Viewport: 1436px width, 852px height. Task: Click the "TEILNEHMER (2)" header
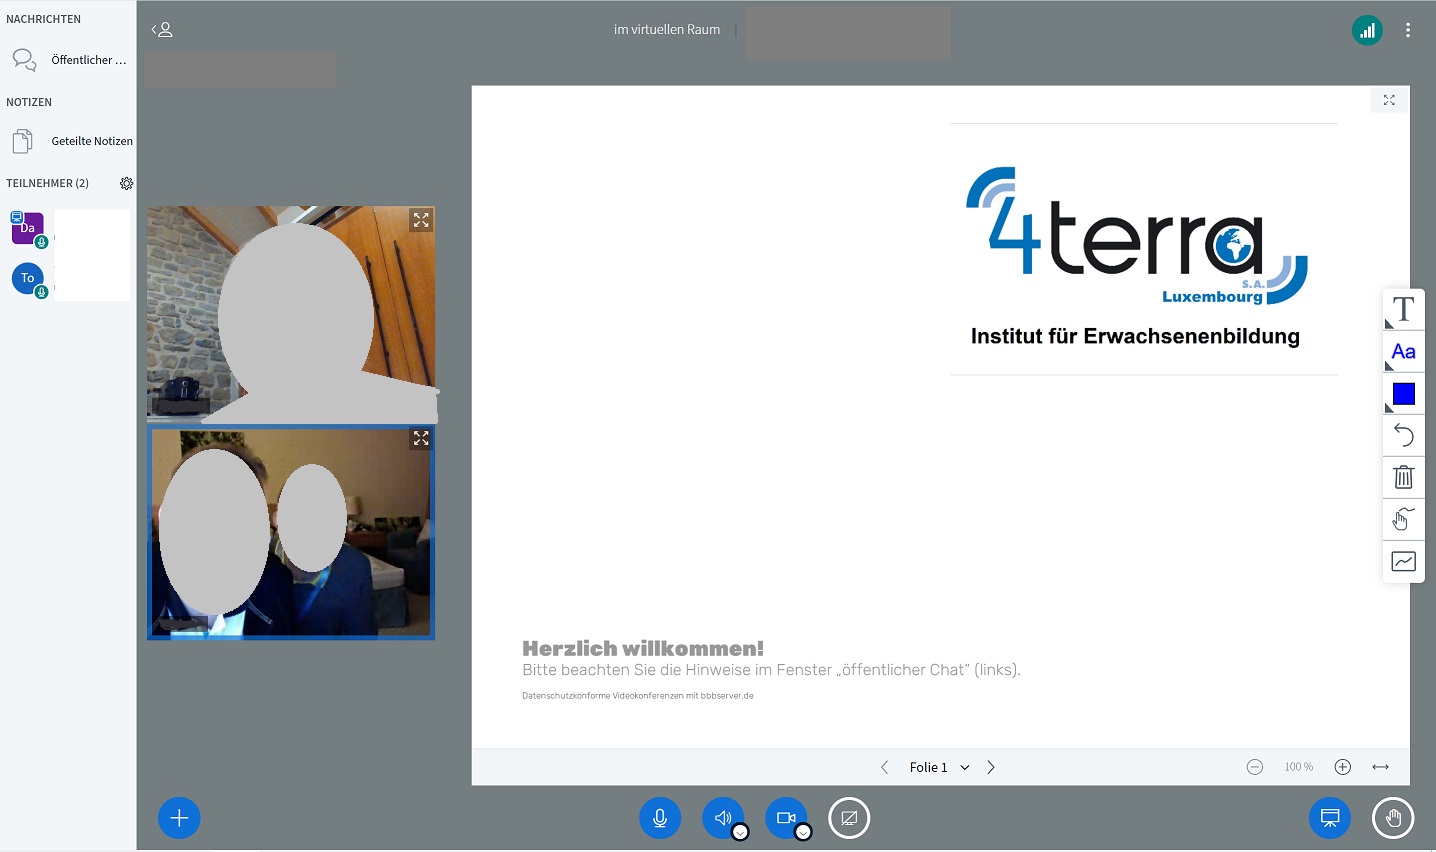[x=48, y=184]
